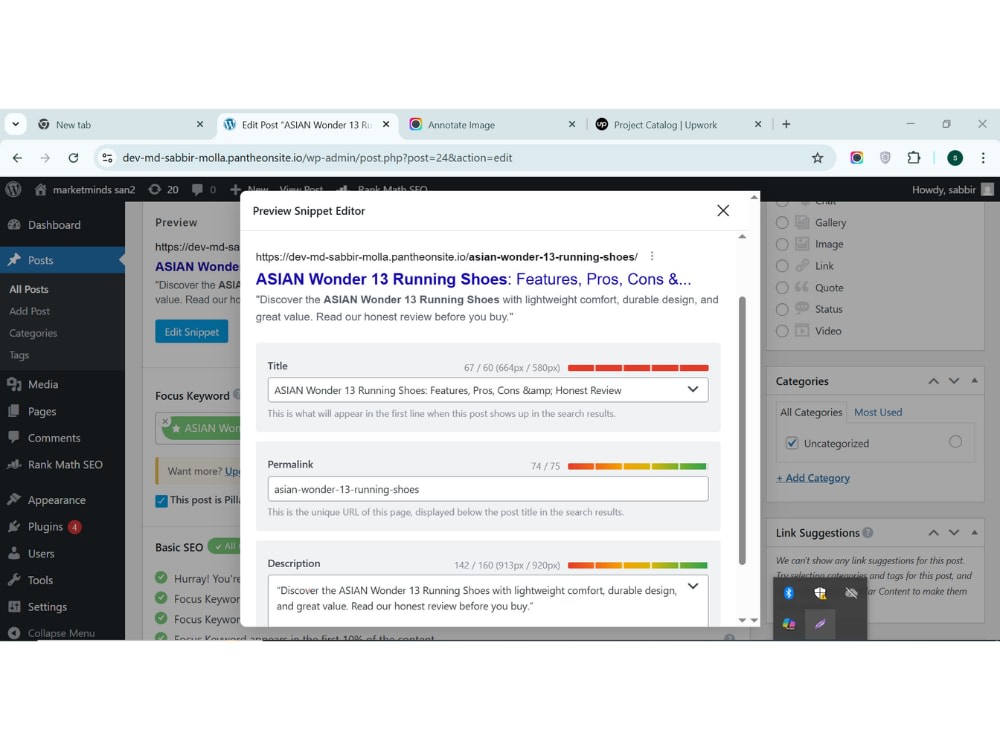Click Howdy, sabbir account menu

(x=952, y=189)
